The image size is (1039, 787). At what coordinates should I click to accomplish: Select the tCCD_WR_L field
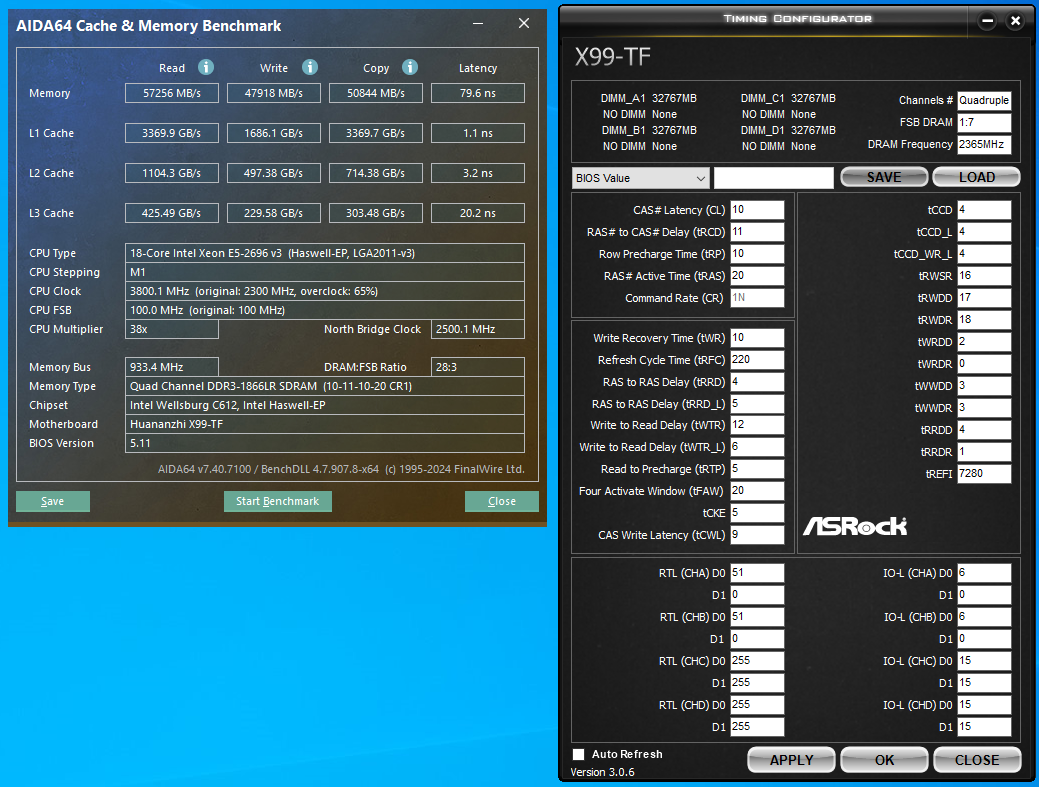985,254
